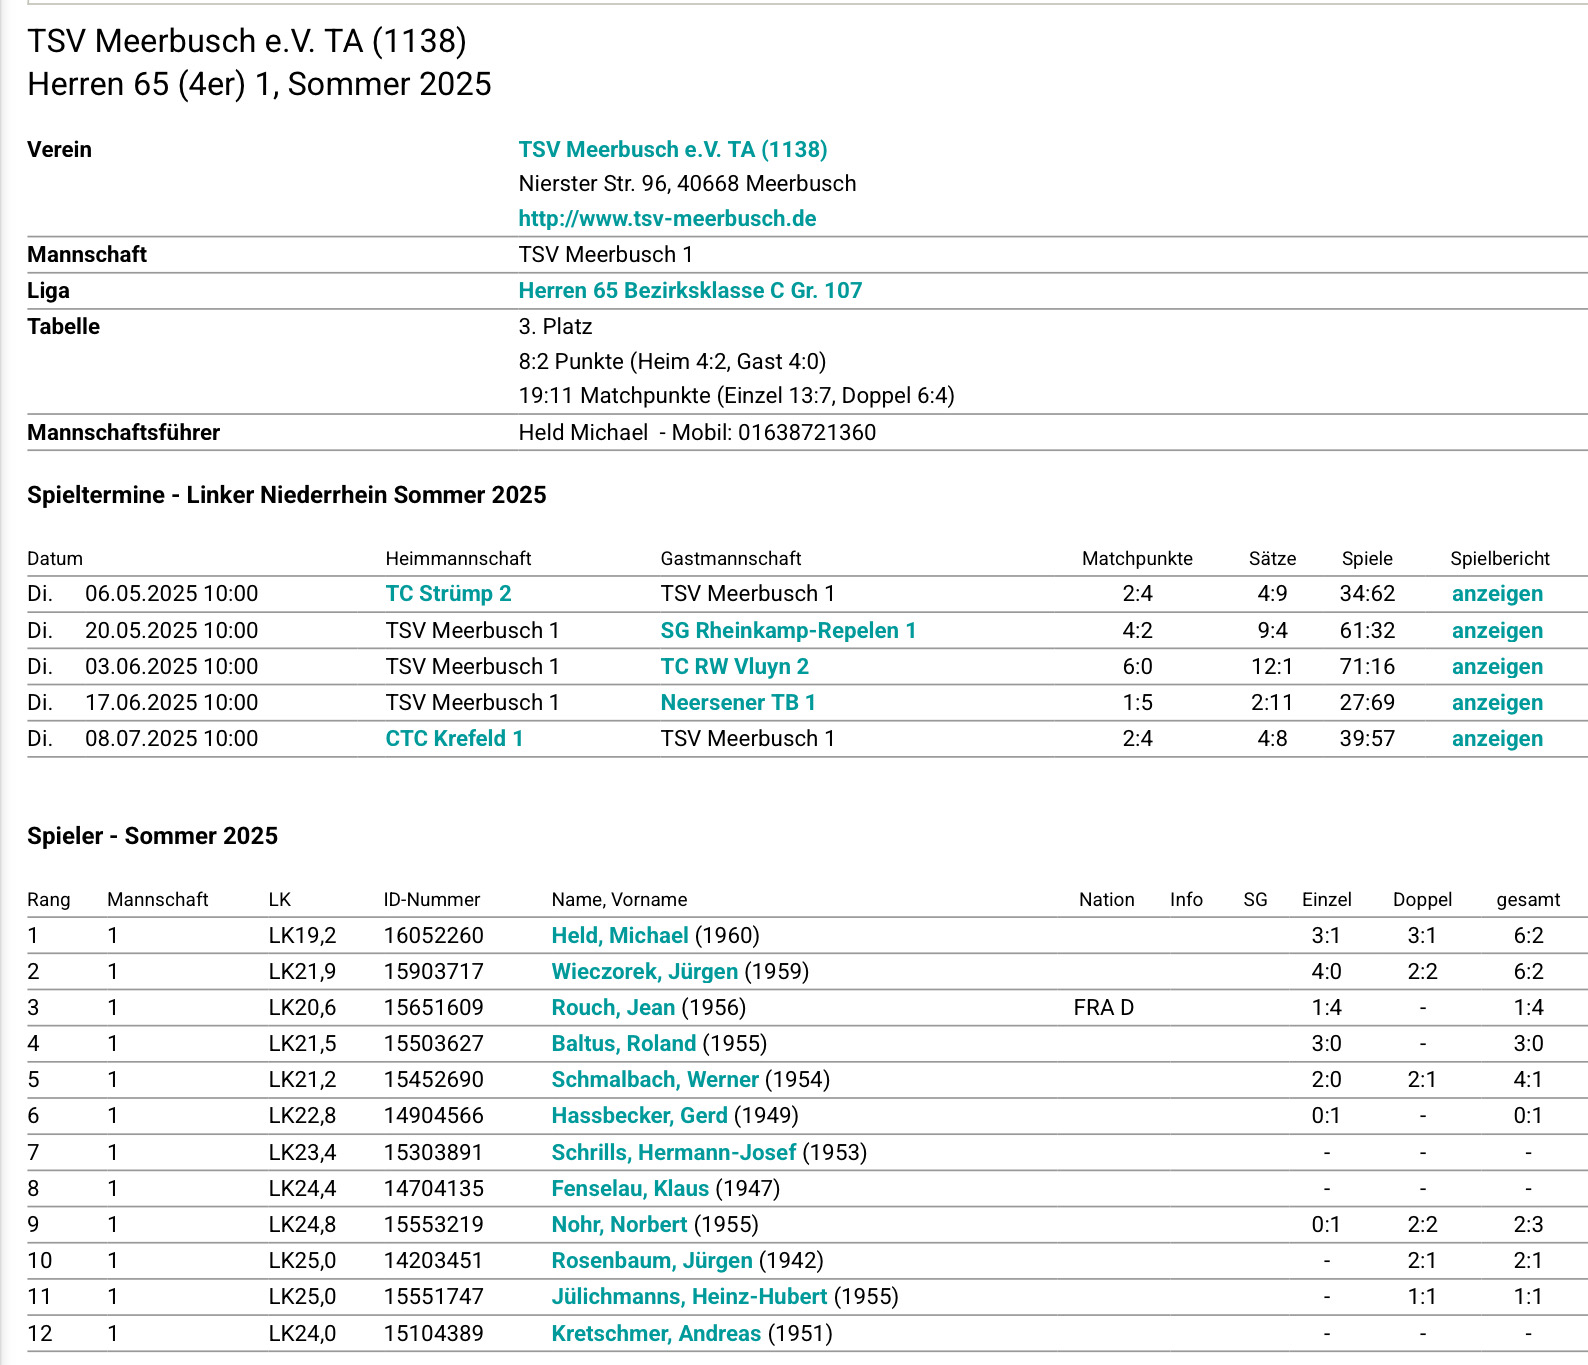
Task: Open SG Rheinkamp-Repelen 1 team link
Action: (788, 631)
